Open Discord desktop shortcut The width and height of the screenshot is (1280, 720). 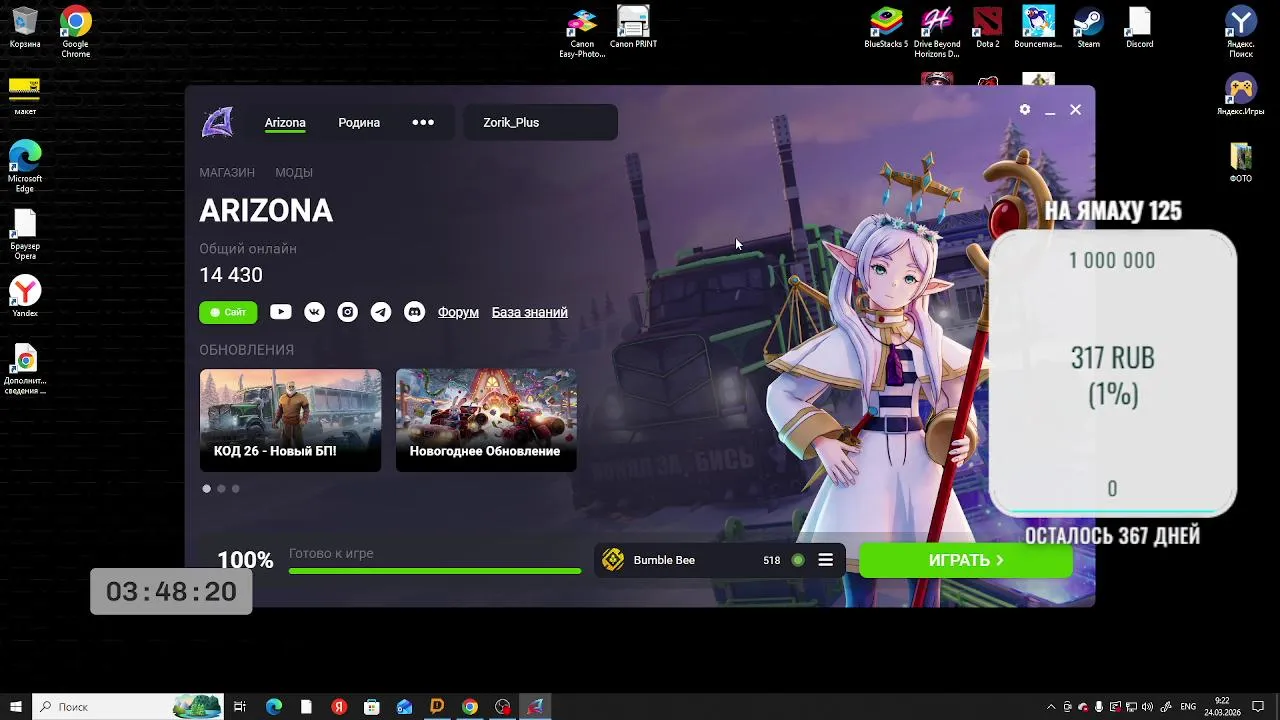tap(1139, 27)
